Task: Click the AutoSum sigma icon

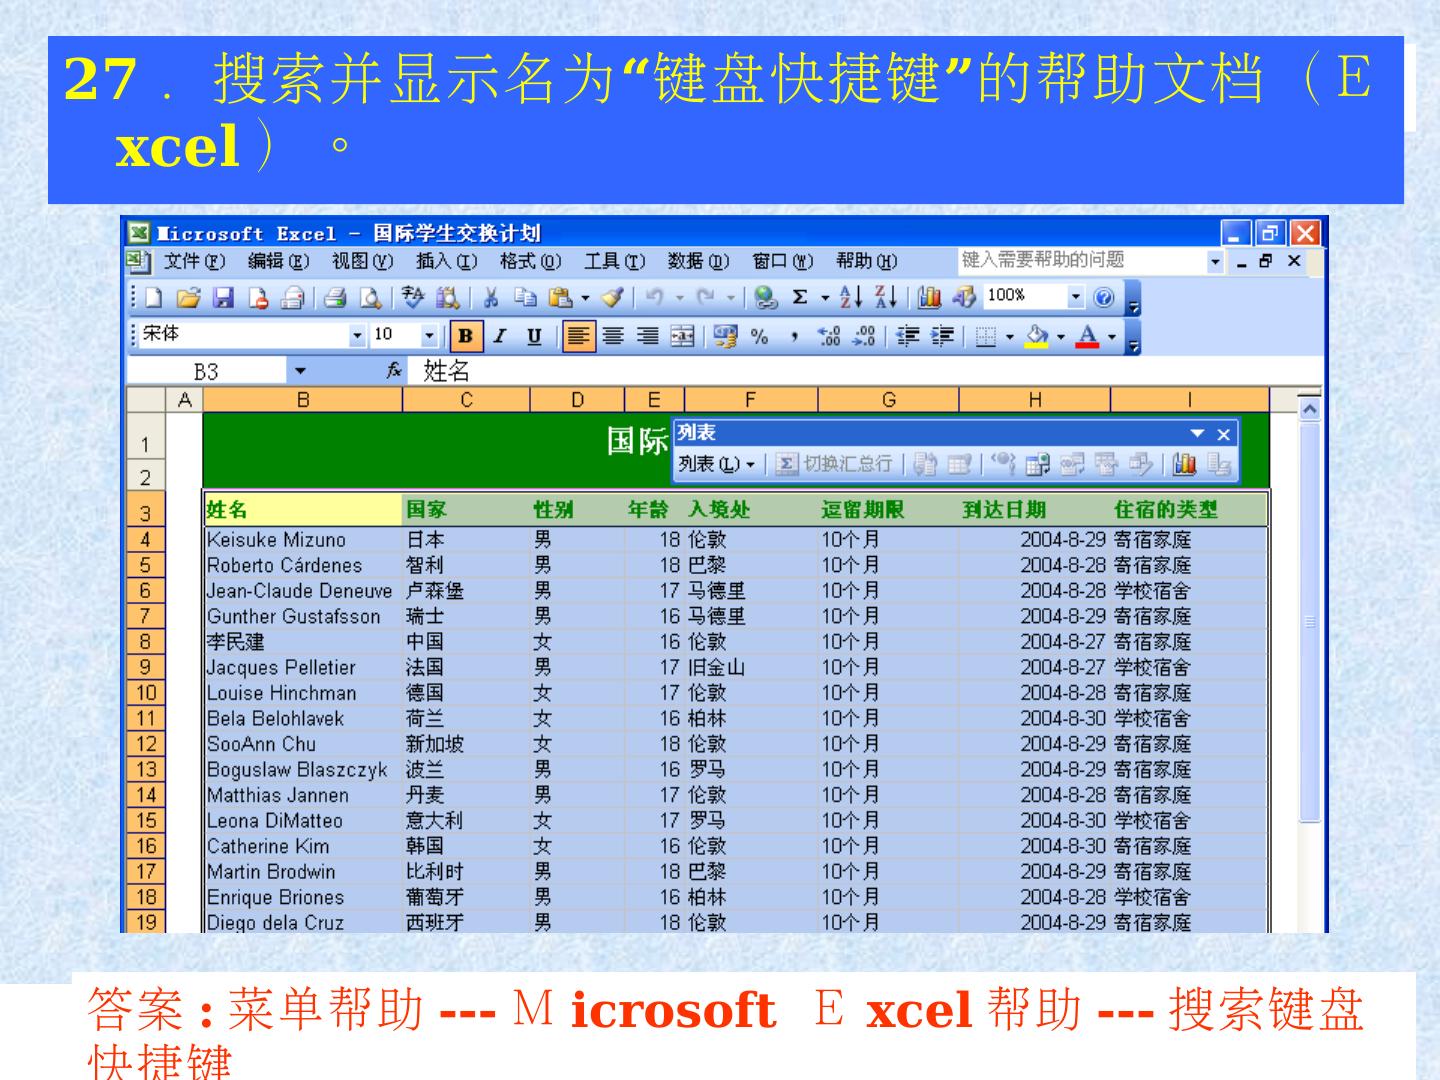Action: pos(800,297)
